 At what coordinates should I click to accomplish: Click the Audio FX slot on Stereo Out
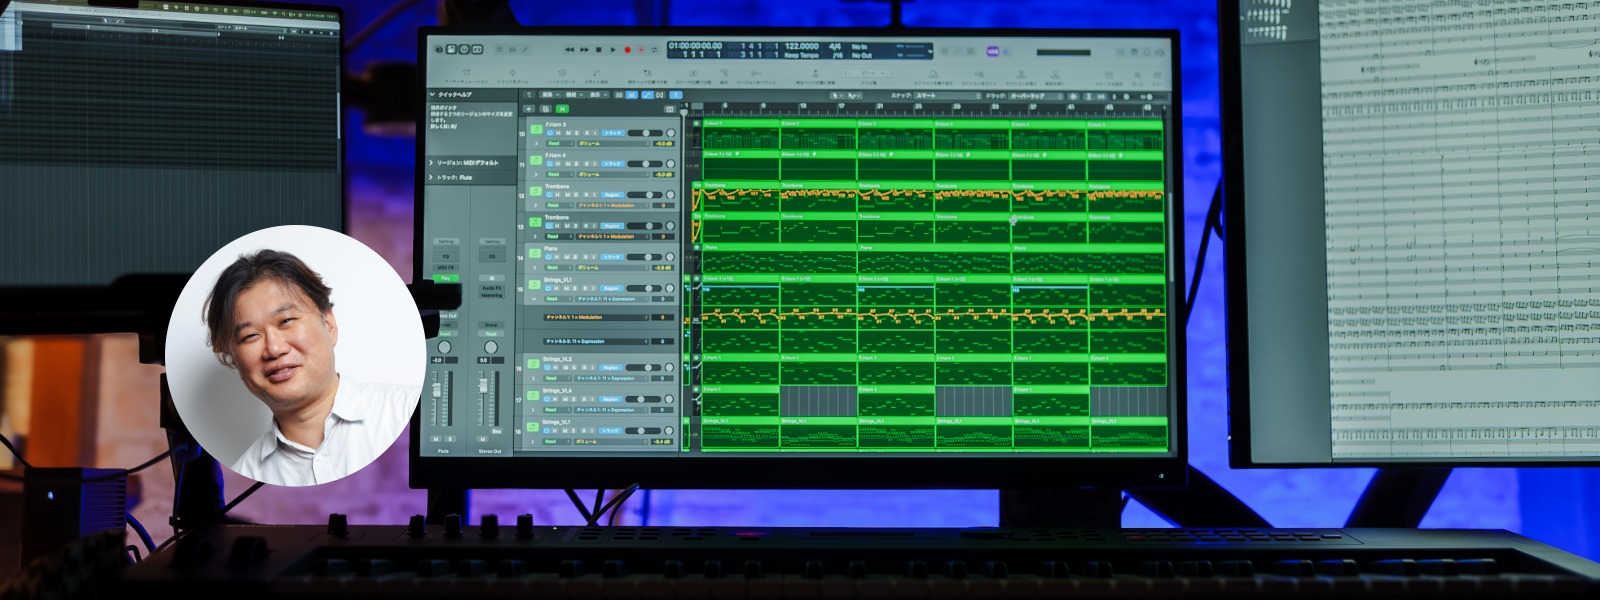pyautogui.click(x=491, y=288)
